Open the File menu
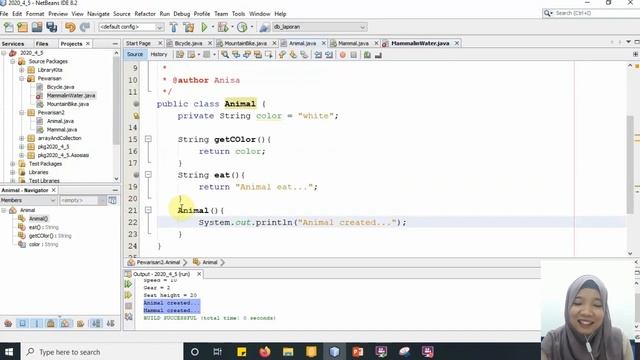640x360 pixels. [x=4, y=14]
